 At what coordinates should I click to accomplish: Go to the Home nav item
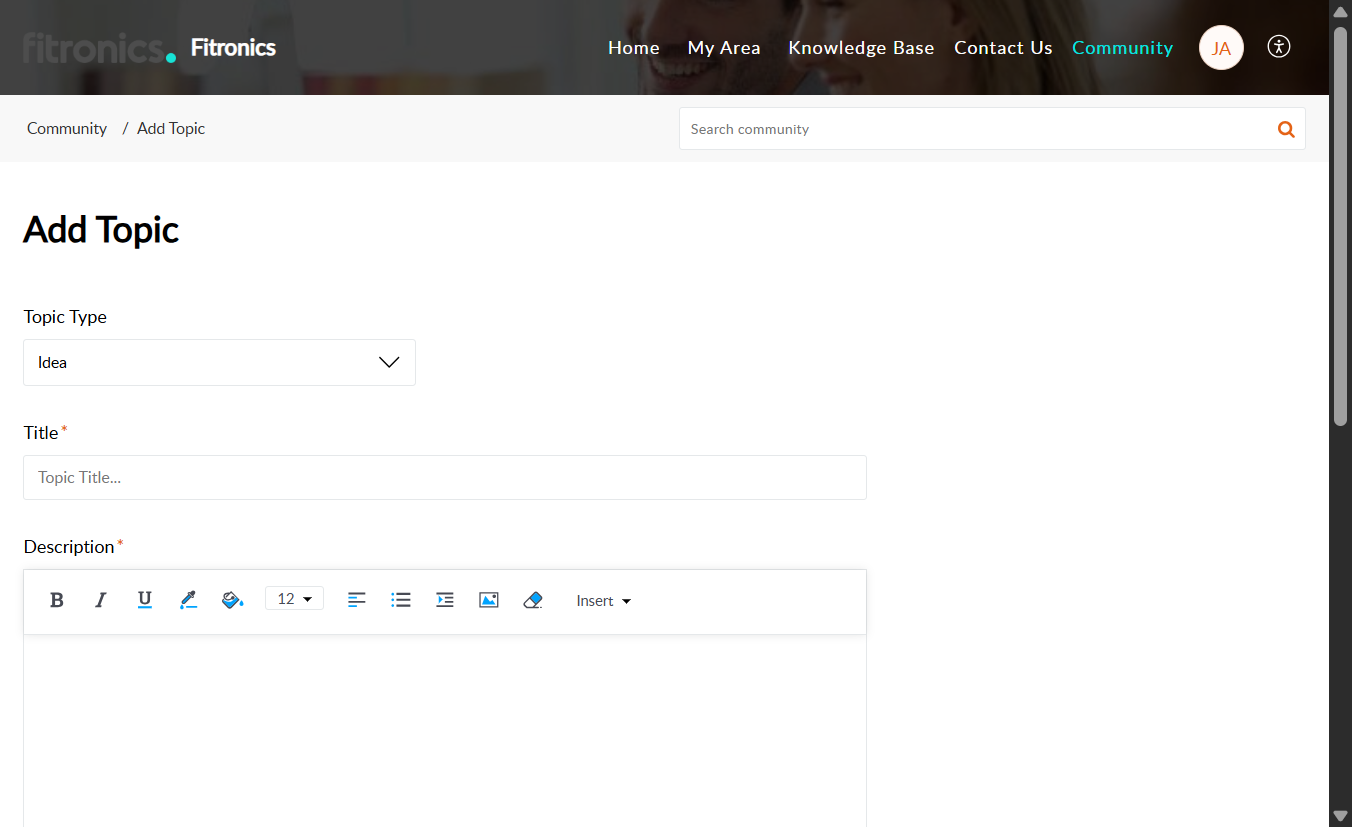pos(634,48)
